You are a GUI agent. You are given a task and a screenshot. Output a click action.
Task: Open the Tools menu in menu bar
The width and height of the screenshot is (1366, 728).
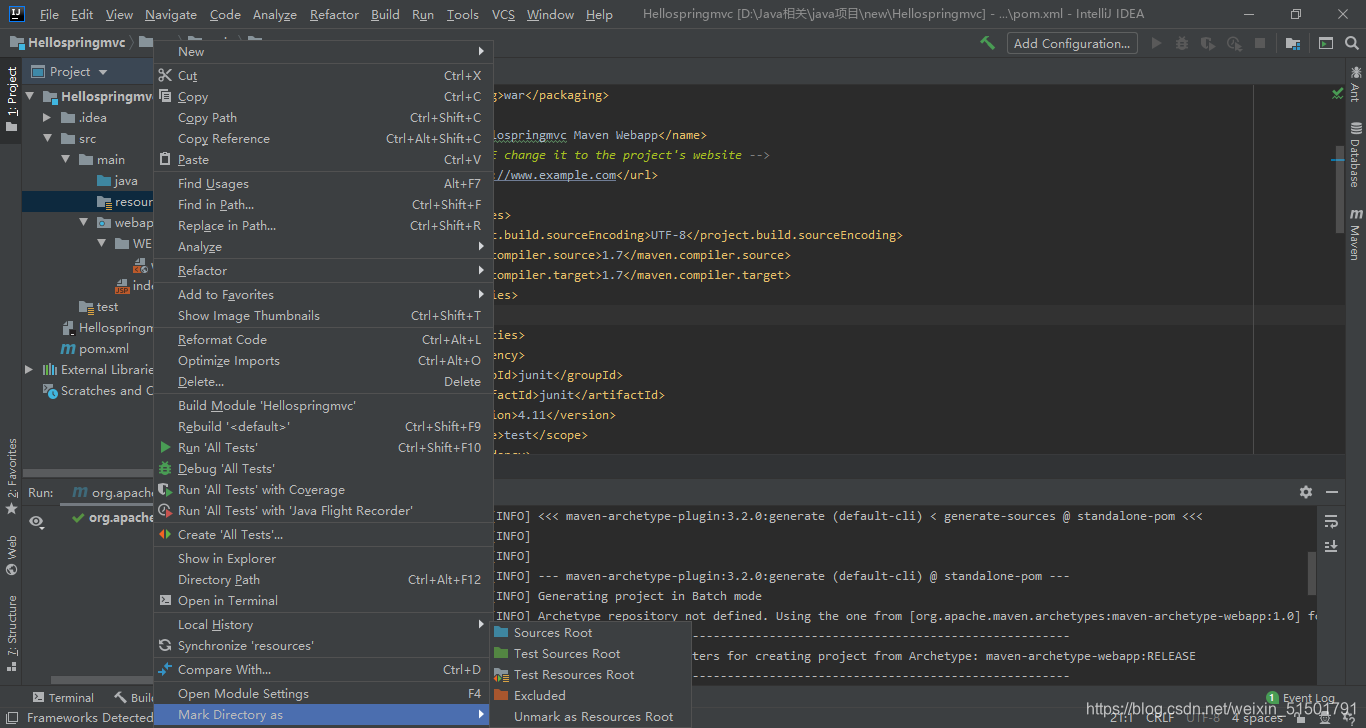[x=462, y=14]
